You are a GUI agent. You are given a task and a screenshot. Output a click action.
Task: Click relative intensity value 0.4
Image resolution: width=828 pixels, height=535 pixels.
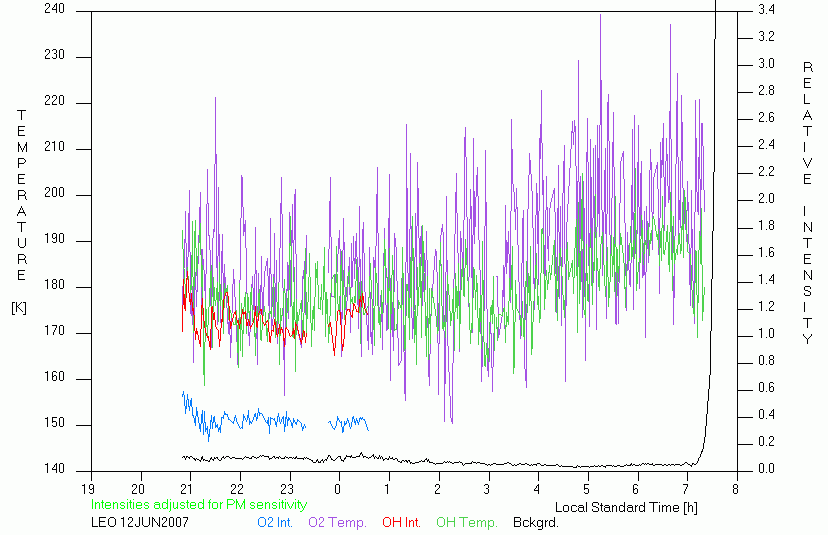pos(766,415)
